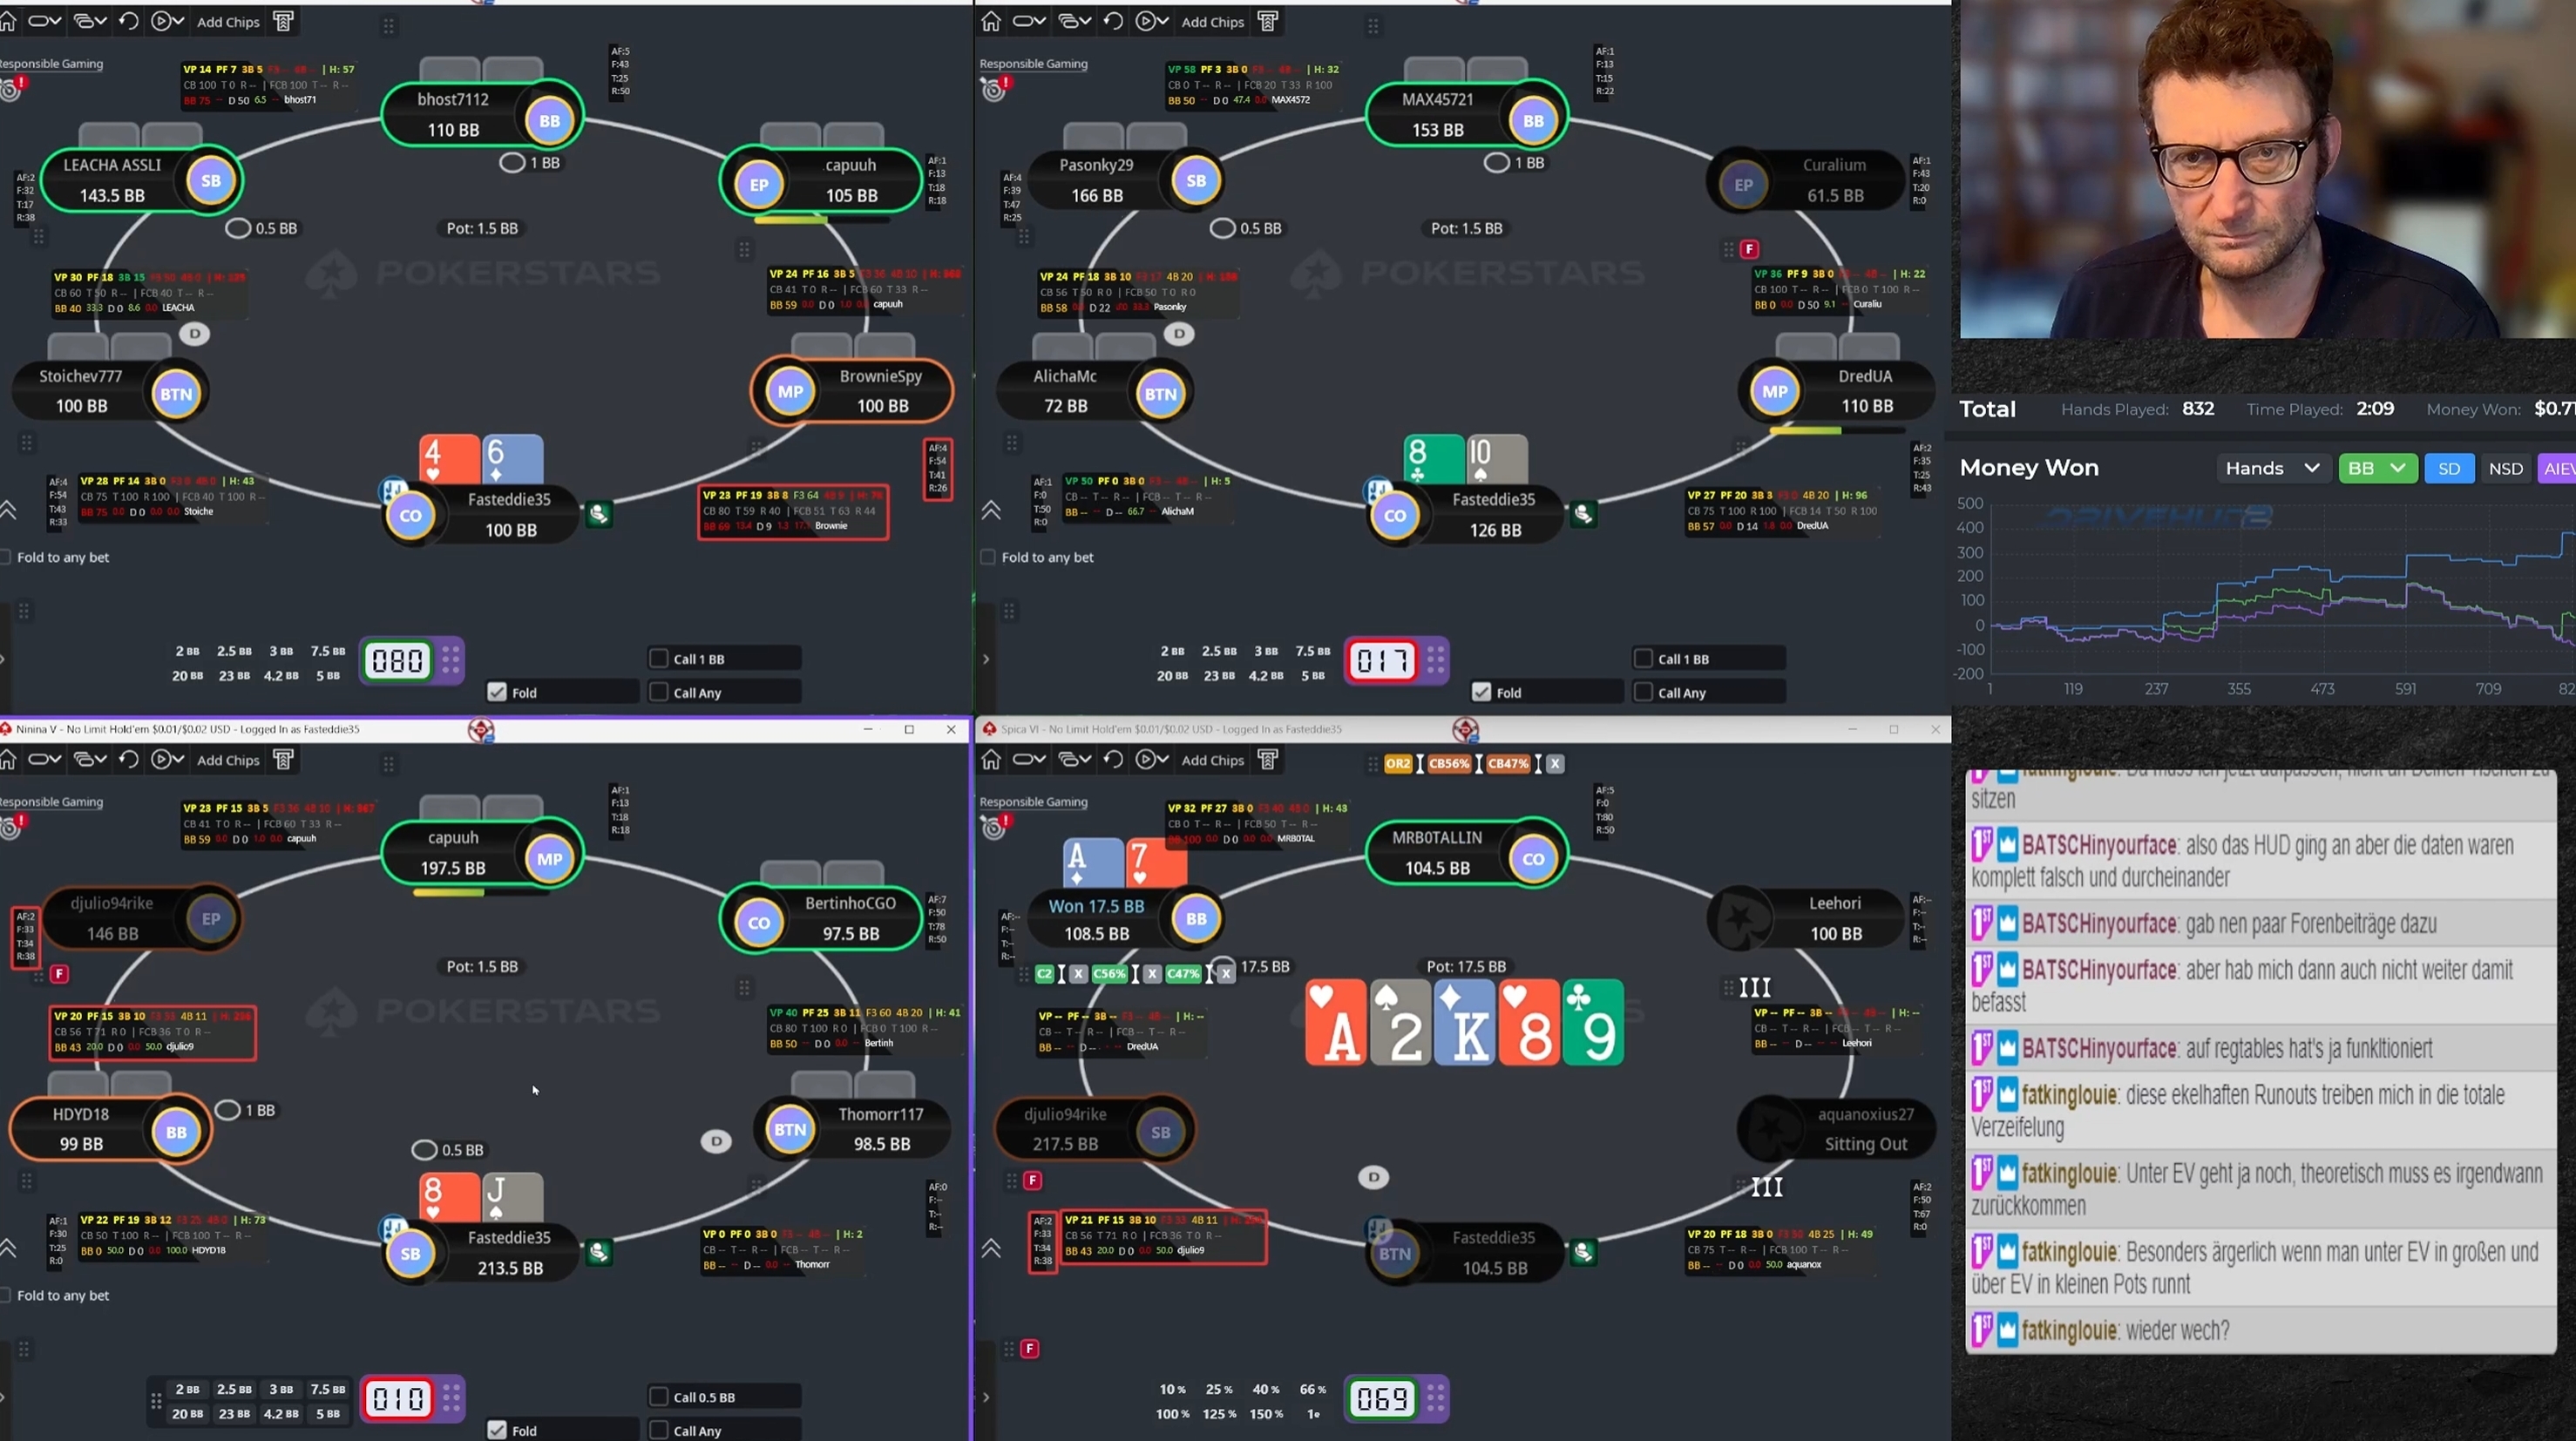Click the replay hand icon on bhost7112 table
Viewport: 2576px width, 1441px height.
pos(129,21)
